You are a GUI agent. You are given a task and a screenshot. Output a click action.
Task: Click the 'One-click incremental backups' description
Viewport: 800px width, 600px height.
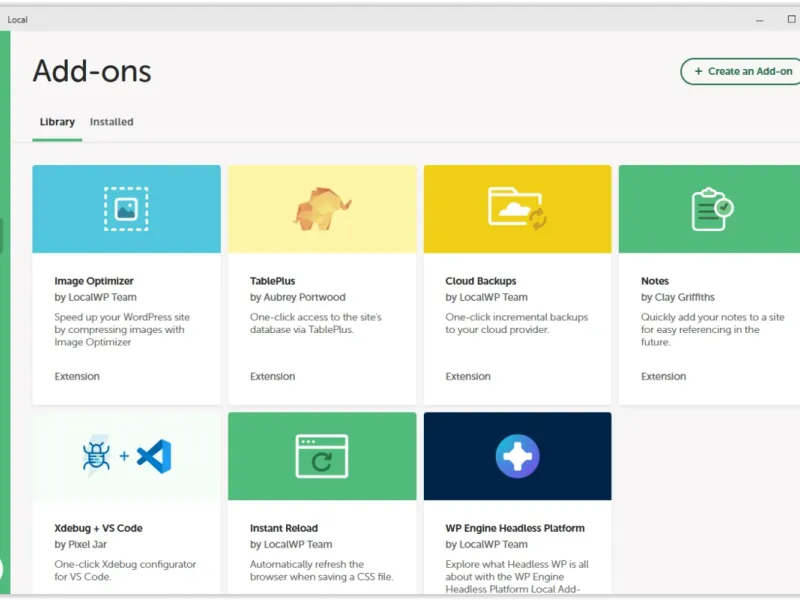coord(516,323)
